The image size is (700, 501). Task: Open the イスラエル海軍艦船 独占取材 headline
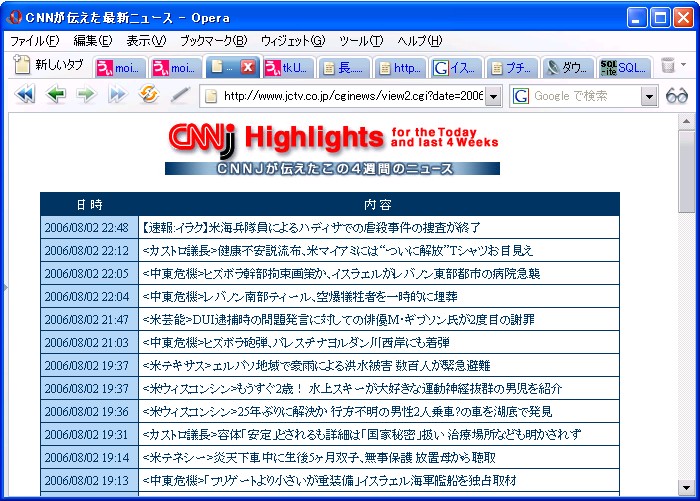coord(329,481)
